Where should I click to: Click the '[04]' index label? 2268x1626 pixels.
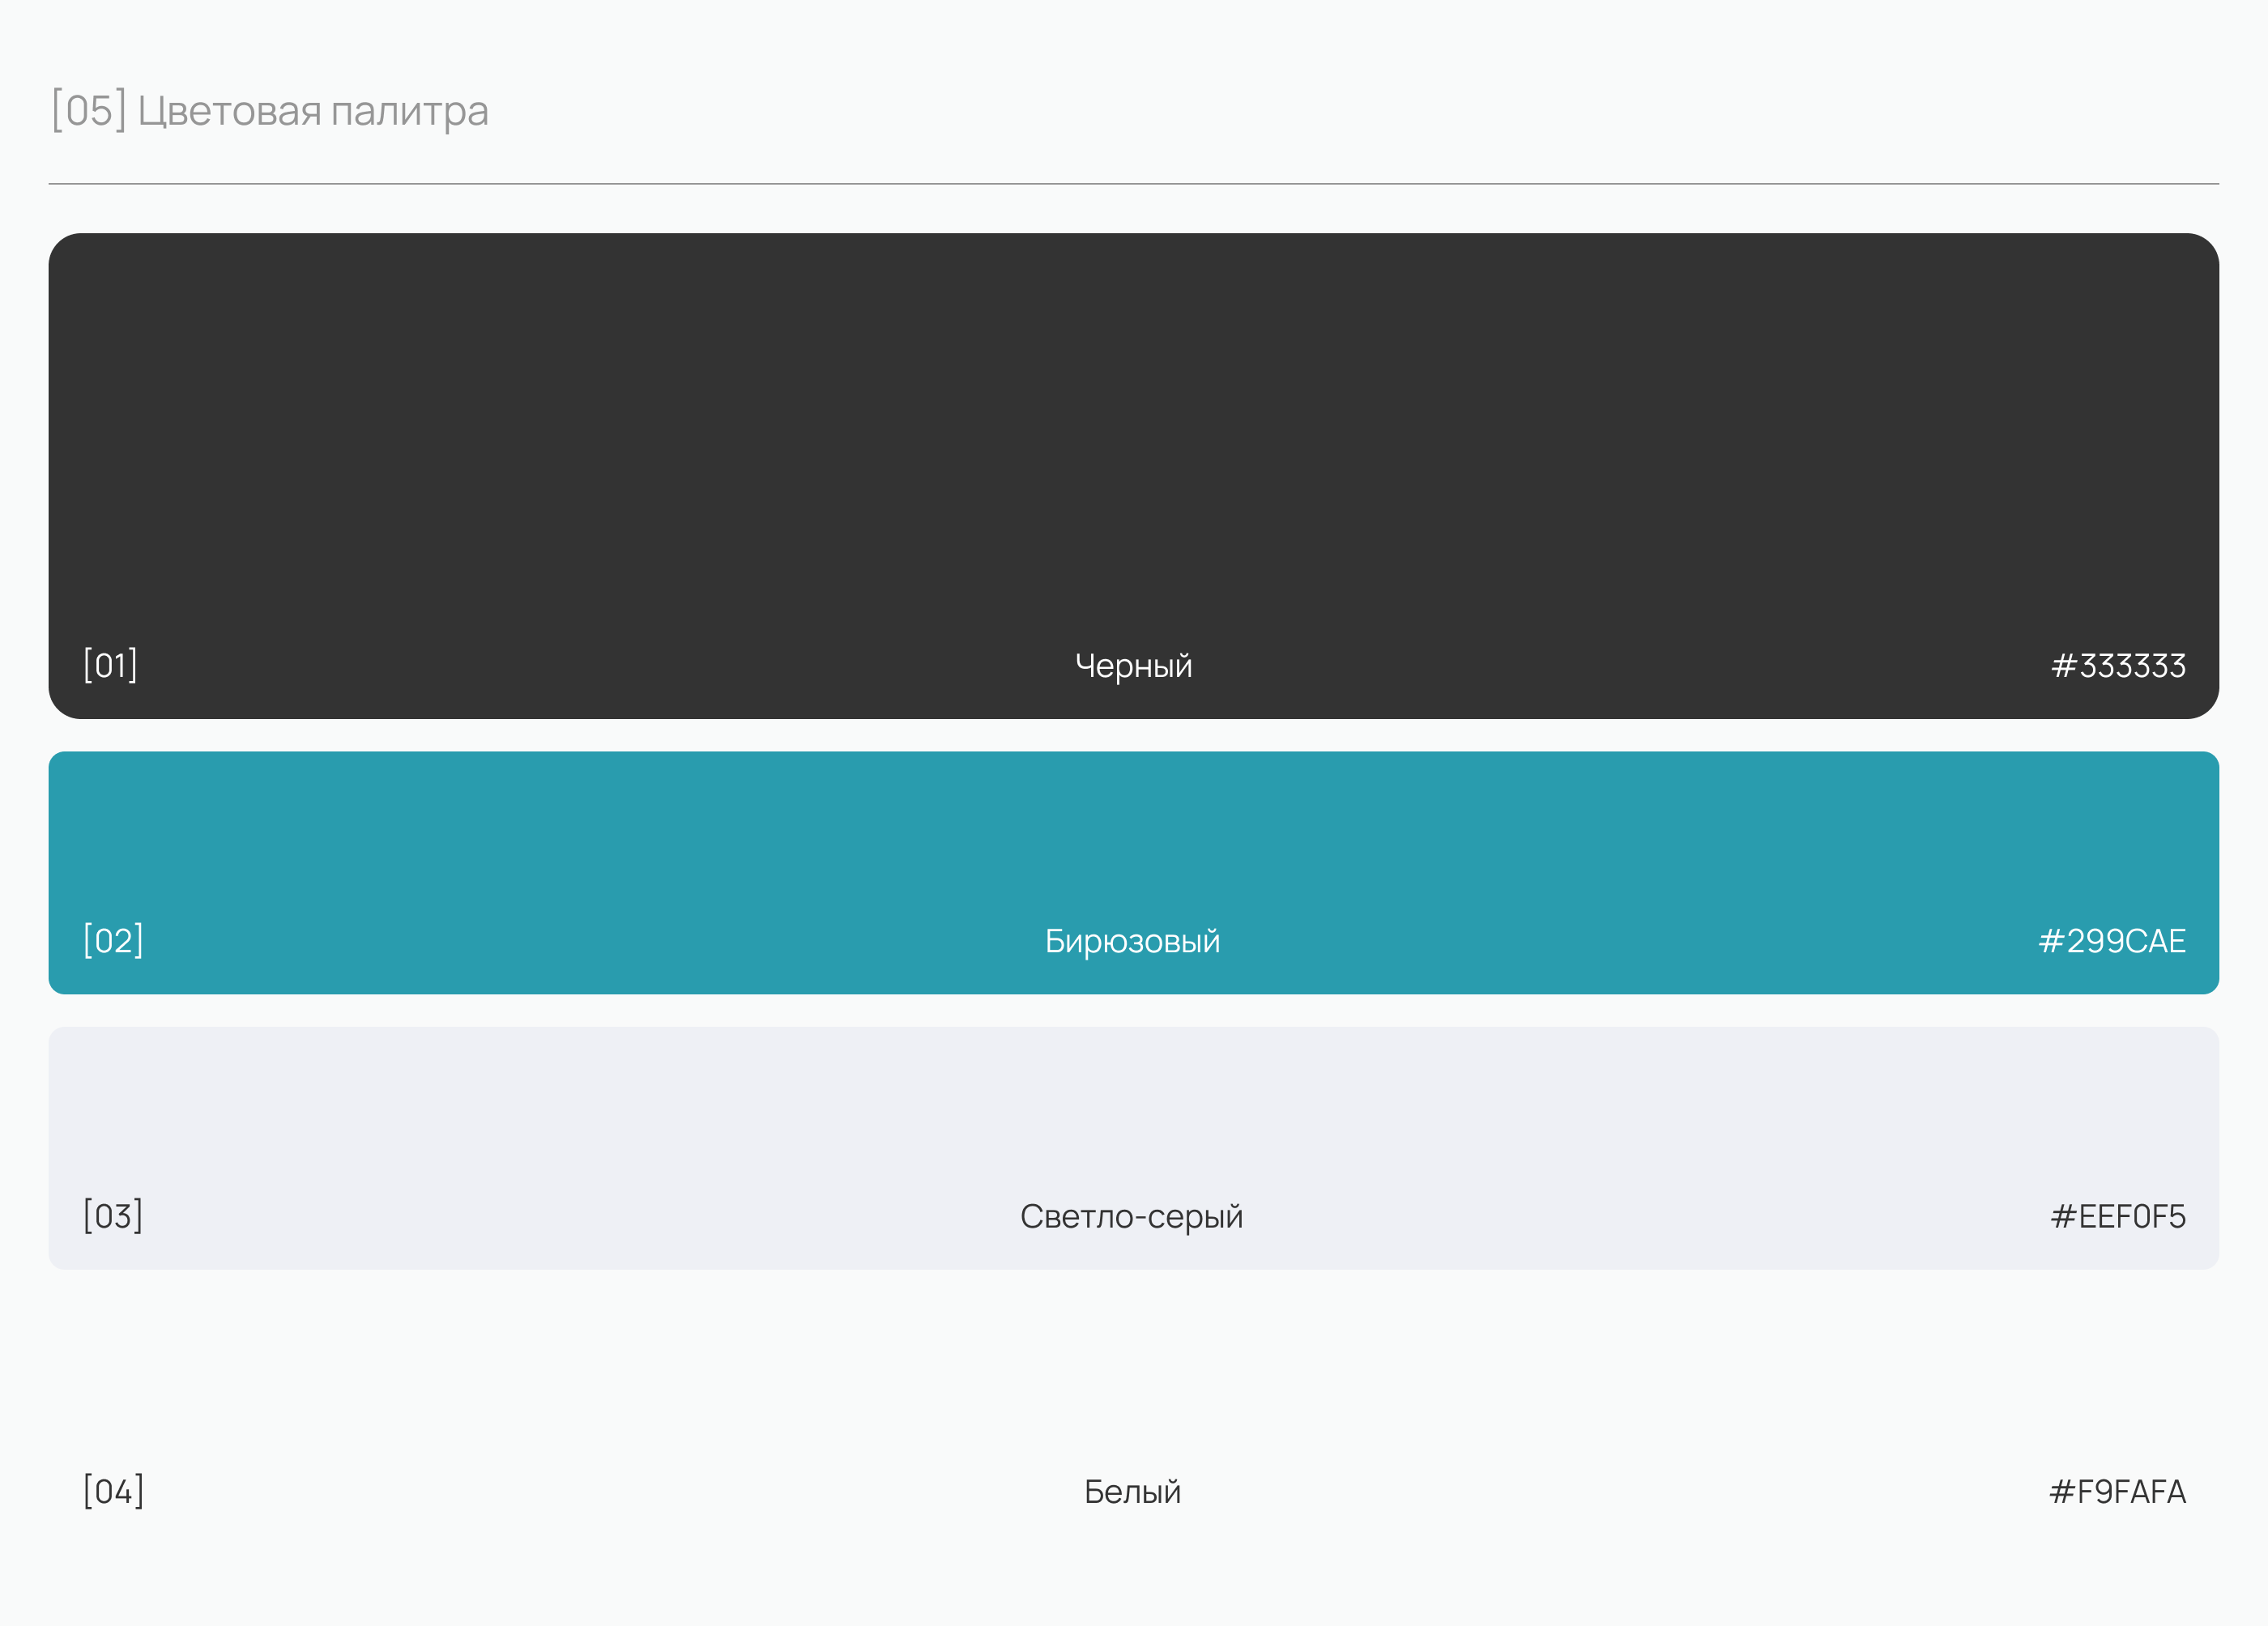[x=113, y=1491]
